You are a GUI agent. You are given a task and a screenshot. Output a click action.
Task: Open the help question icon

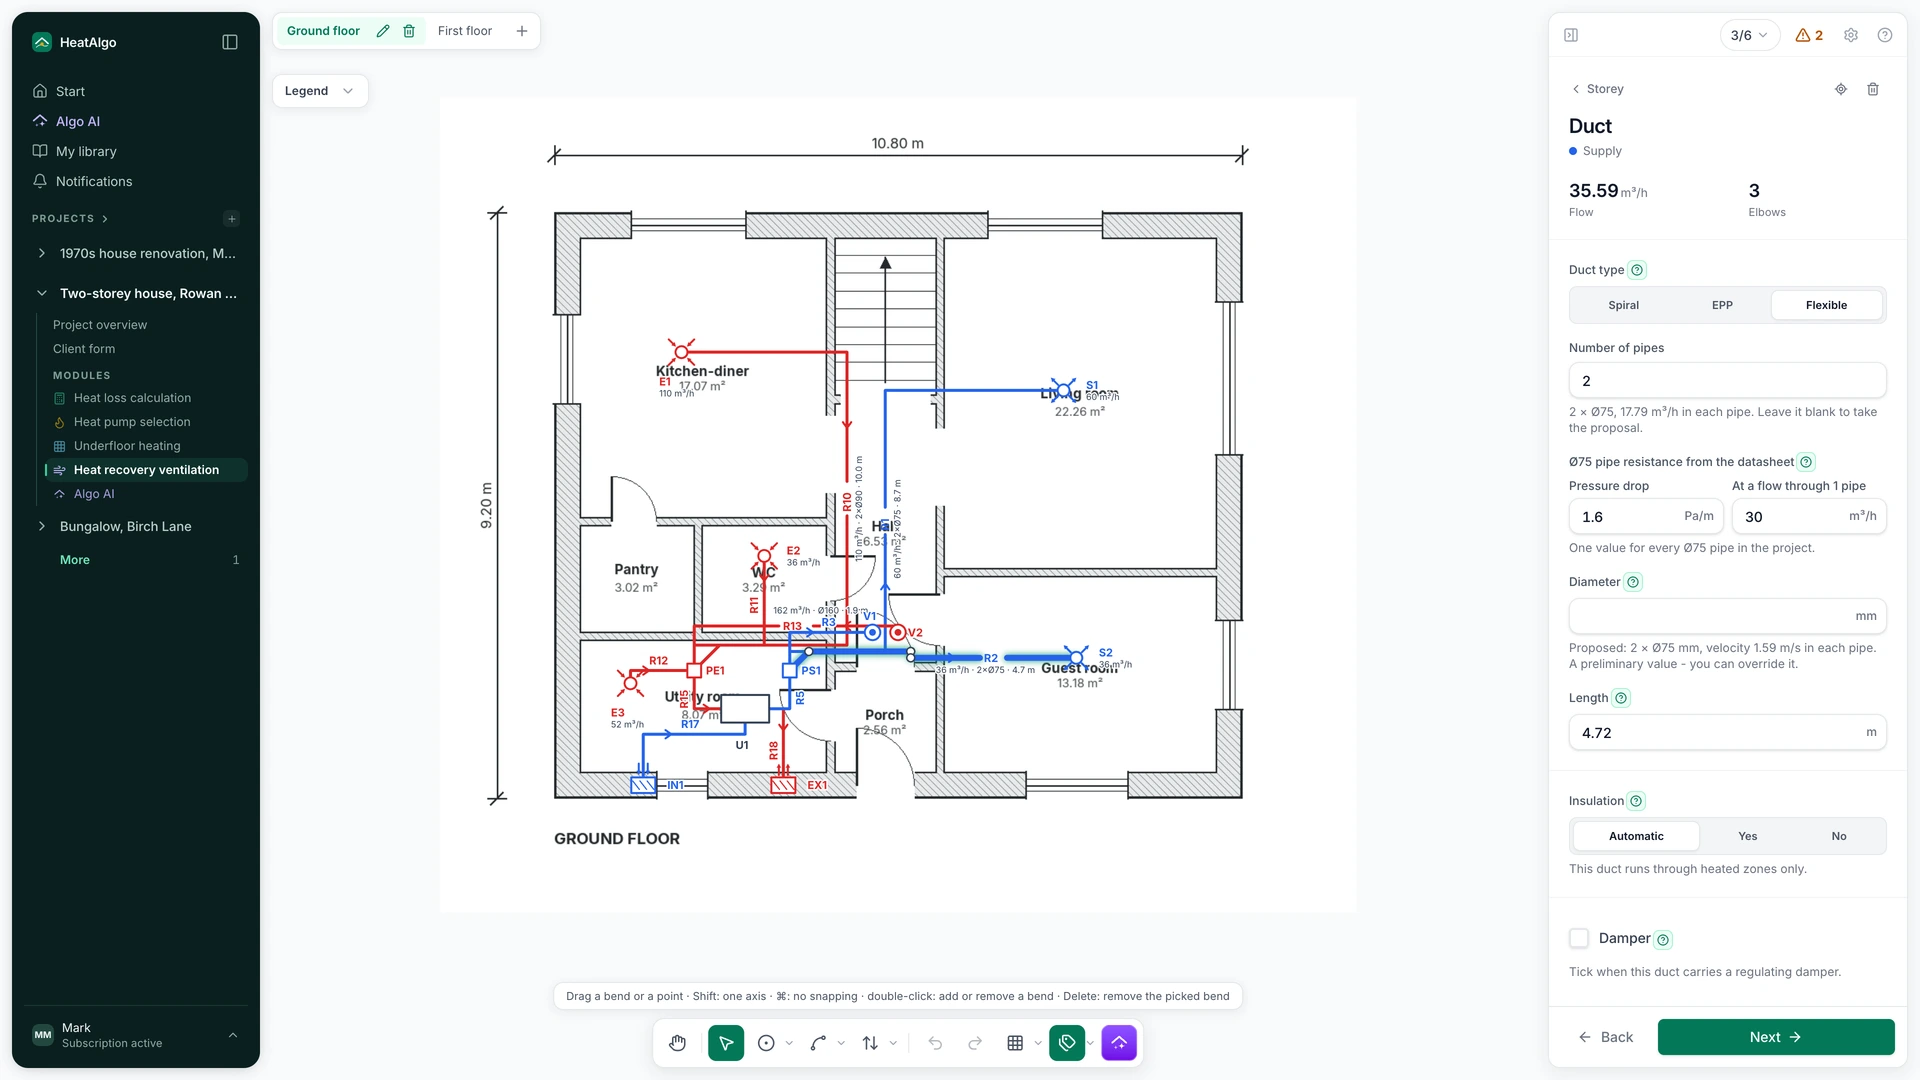click(1885, 35)
